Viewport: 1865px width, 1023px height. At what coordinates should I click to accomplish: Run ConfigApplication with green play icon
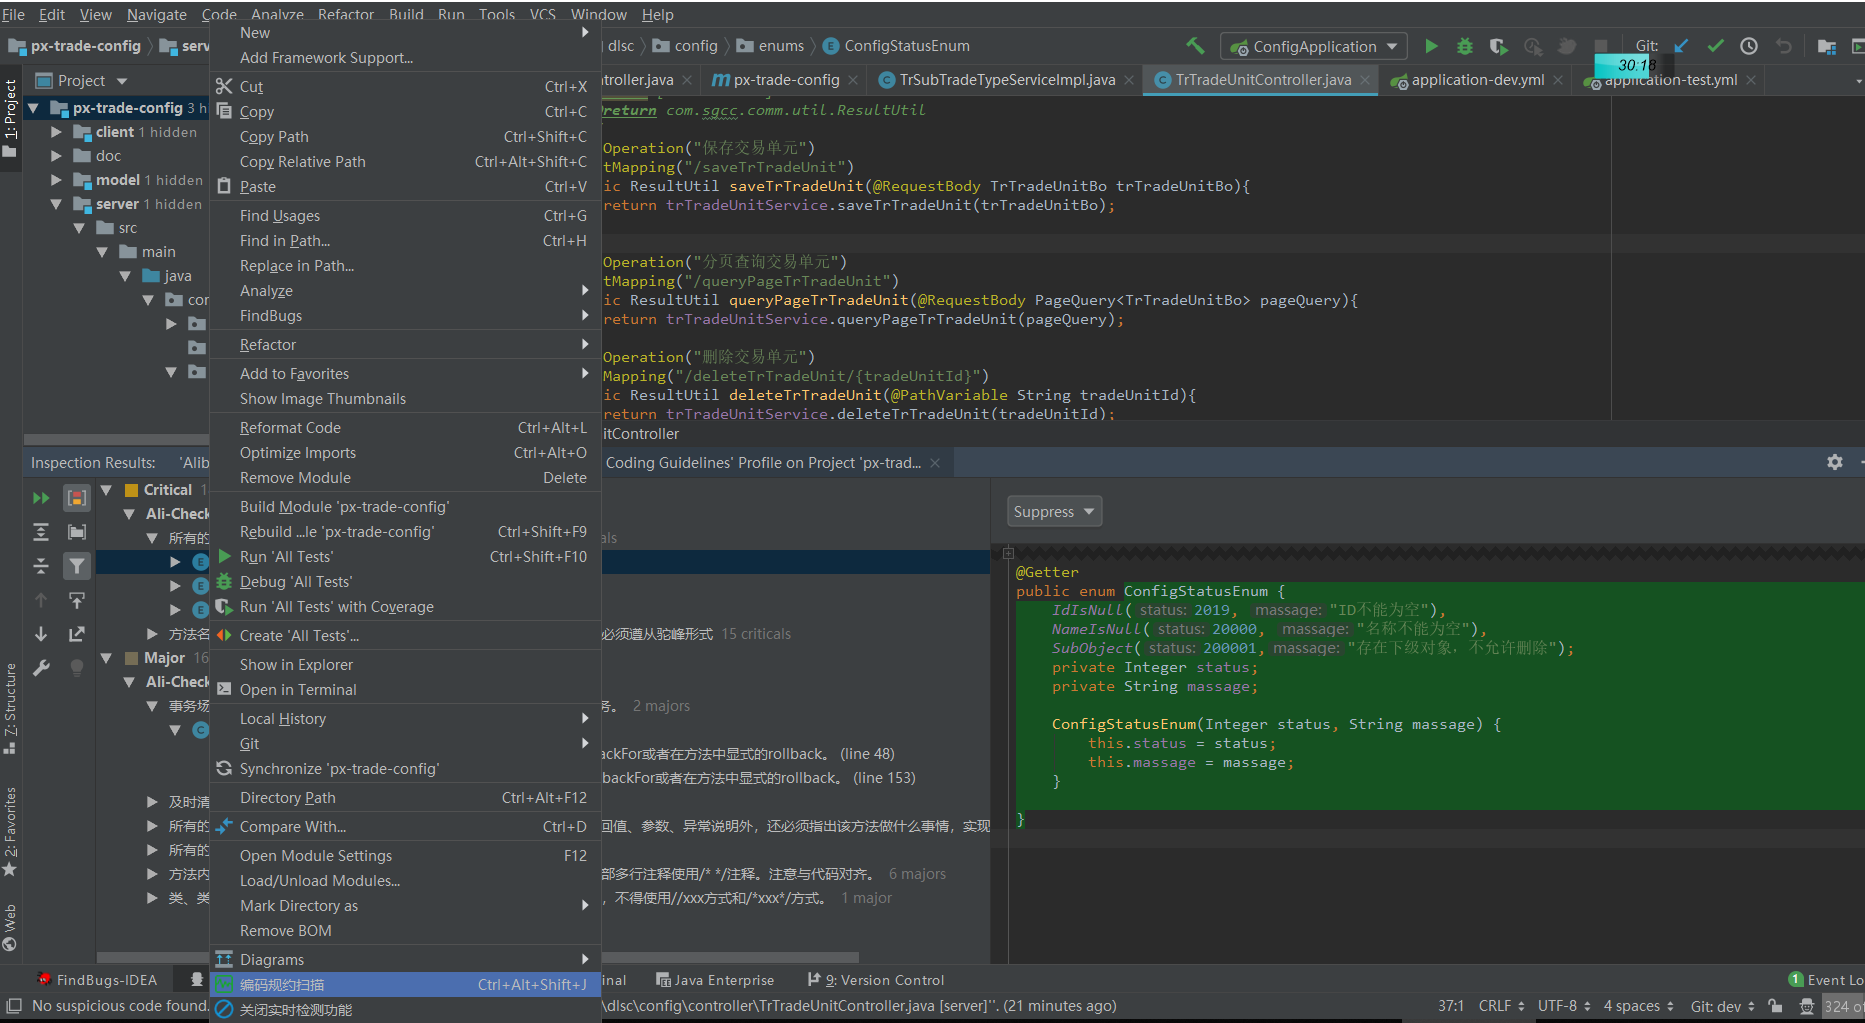tap(1431, 46)
